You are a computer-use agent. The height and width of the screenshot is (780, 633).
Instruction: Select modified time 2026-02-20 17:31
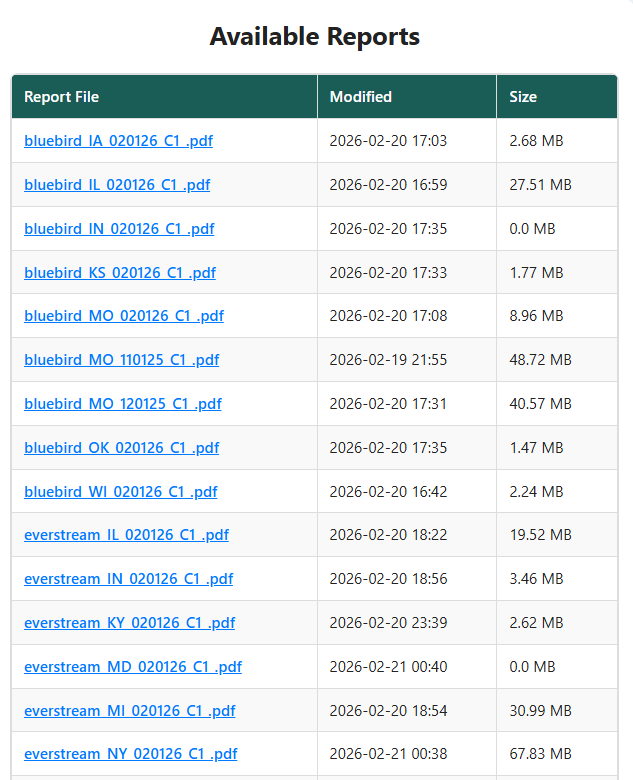pyautogui.click(x=388, y=403)
